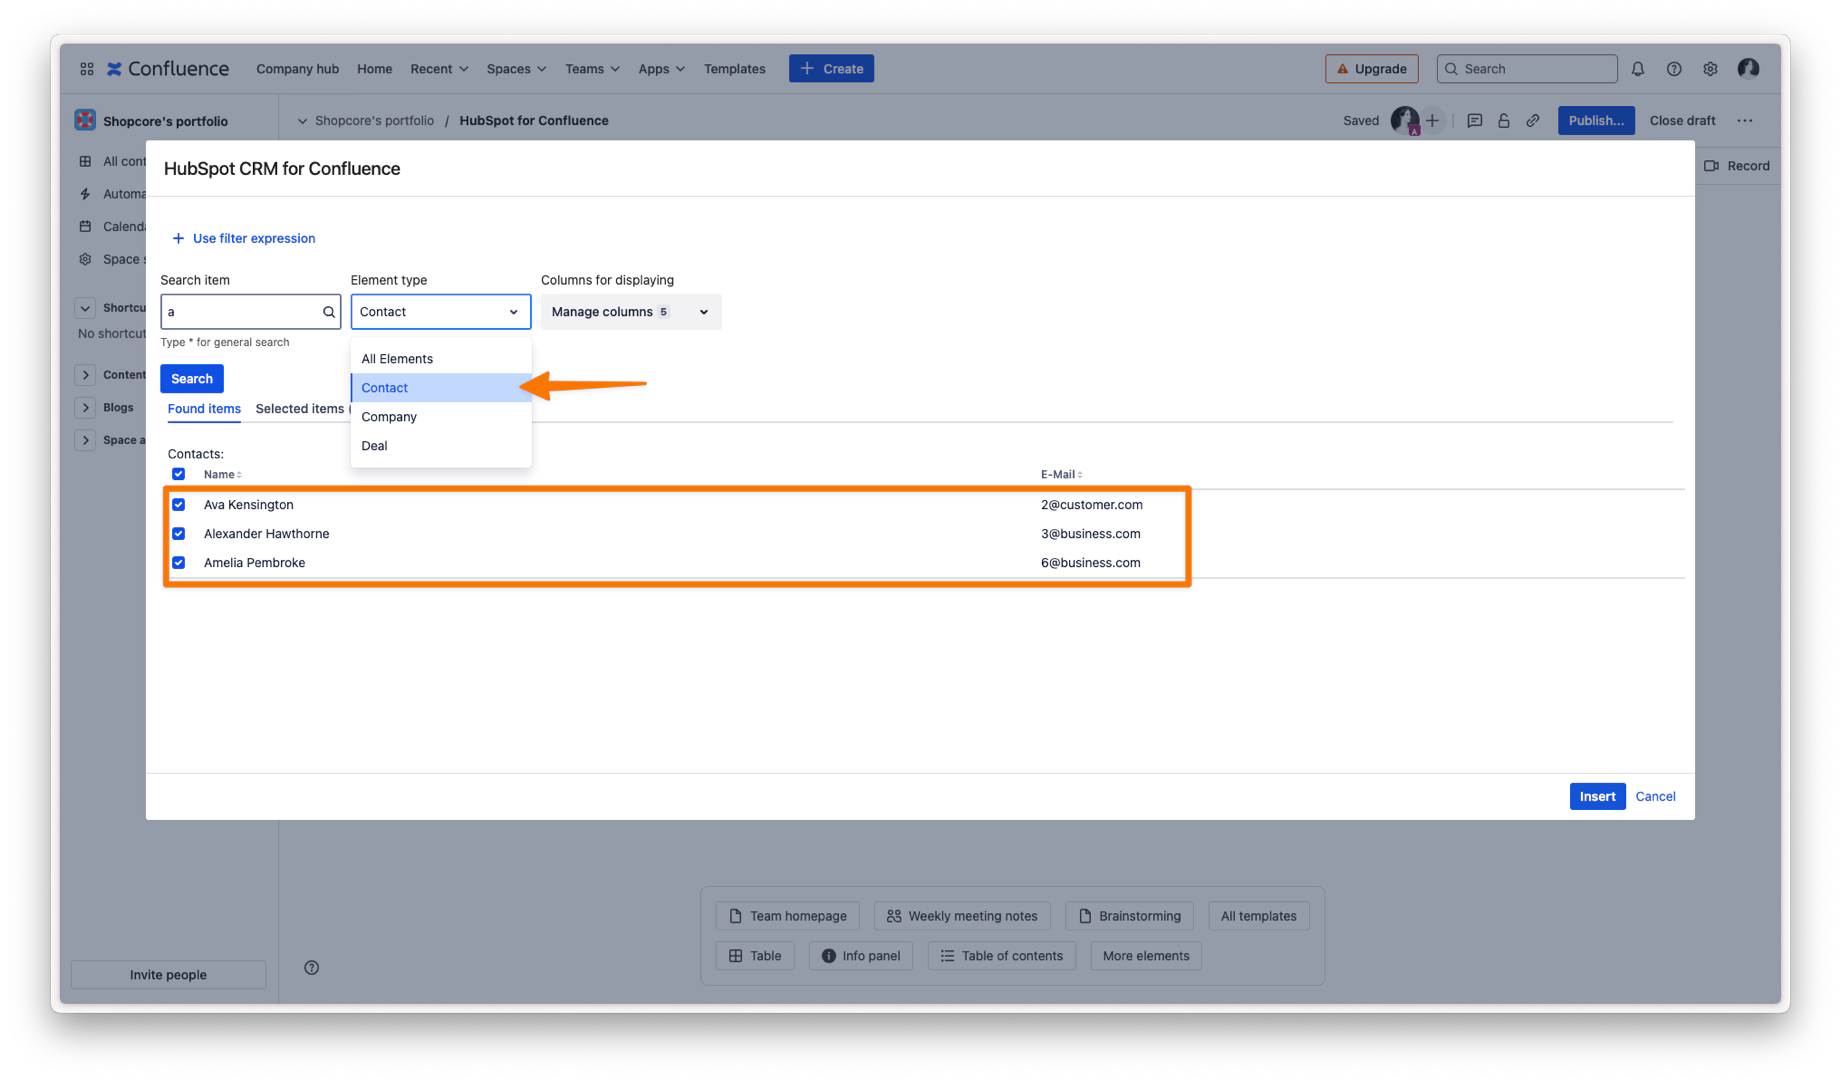Image resolution: width=1841 pixels, height=1080 pixels.
Task: Click the add collaborator plus icon
Action: [1432, 121]
